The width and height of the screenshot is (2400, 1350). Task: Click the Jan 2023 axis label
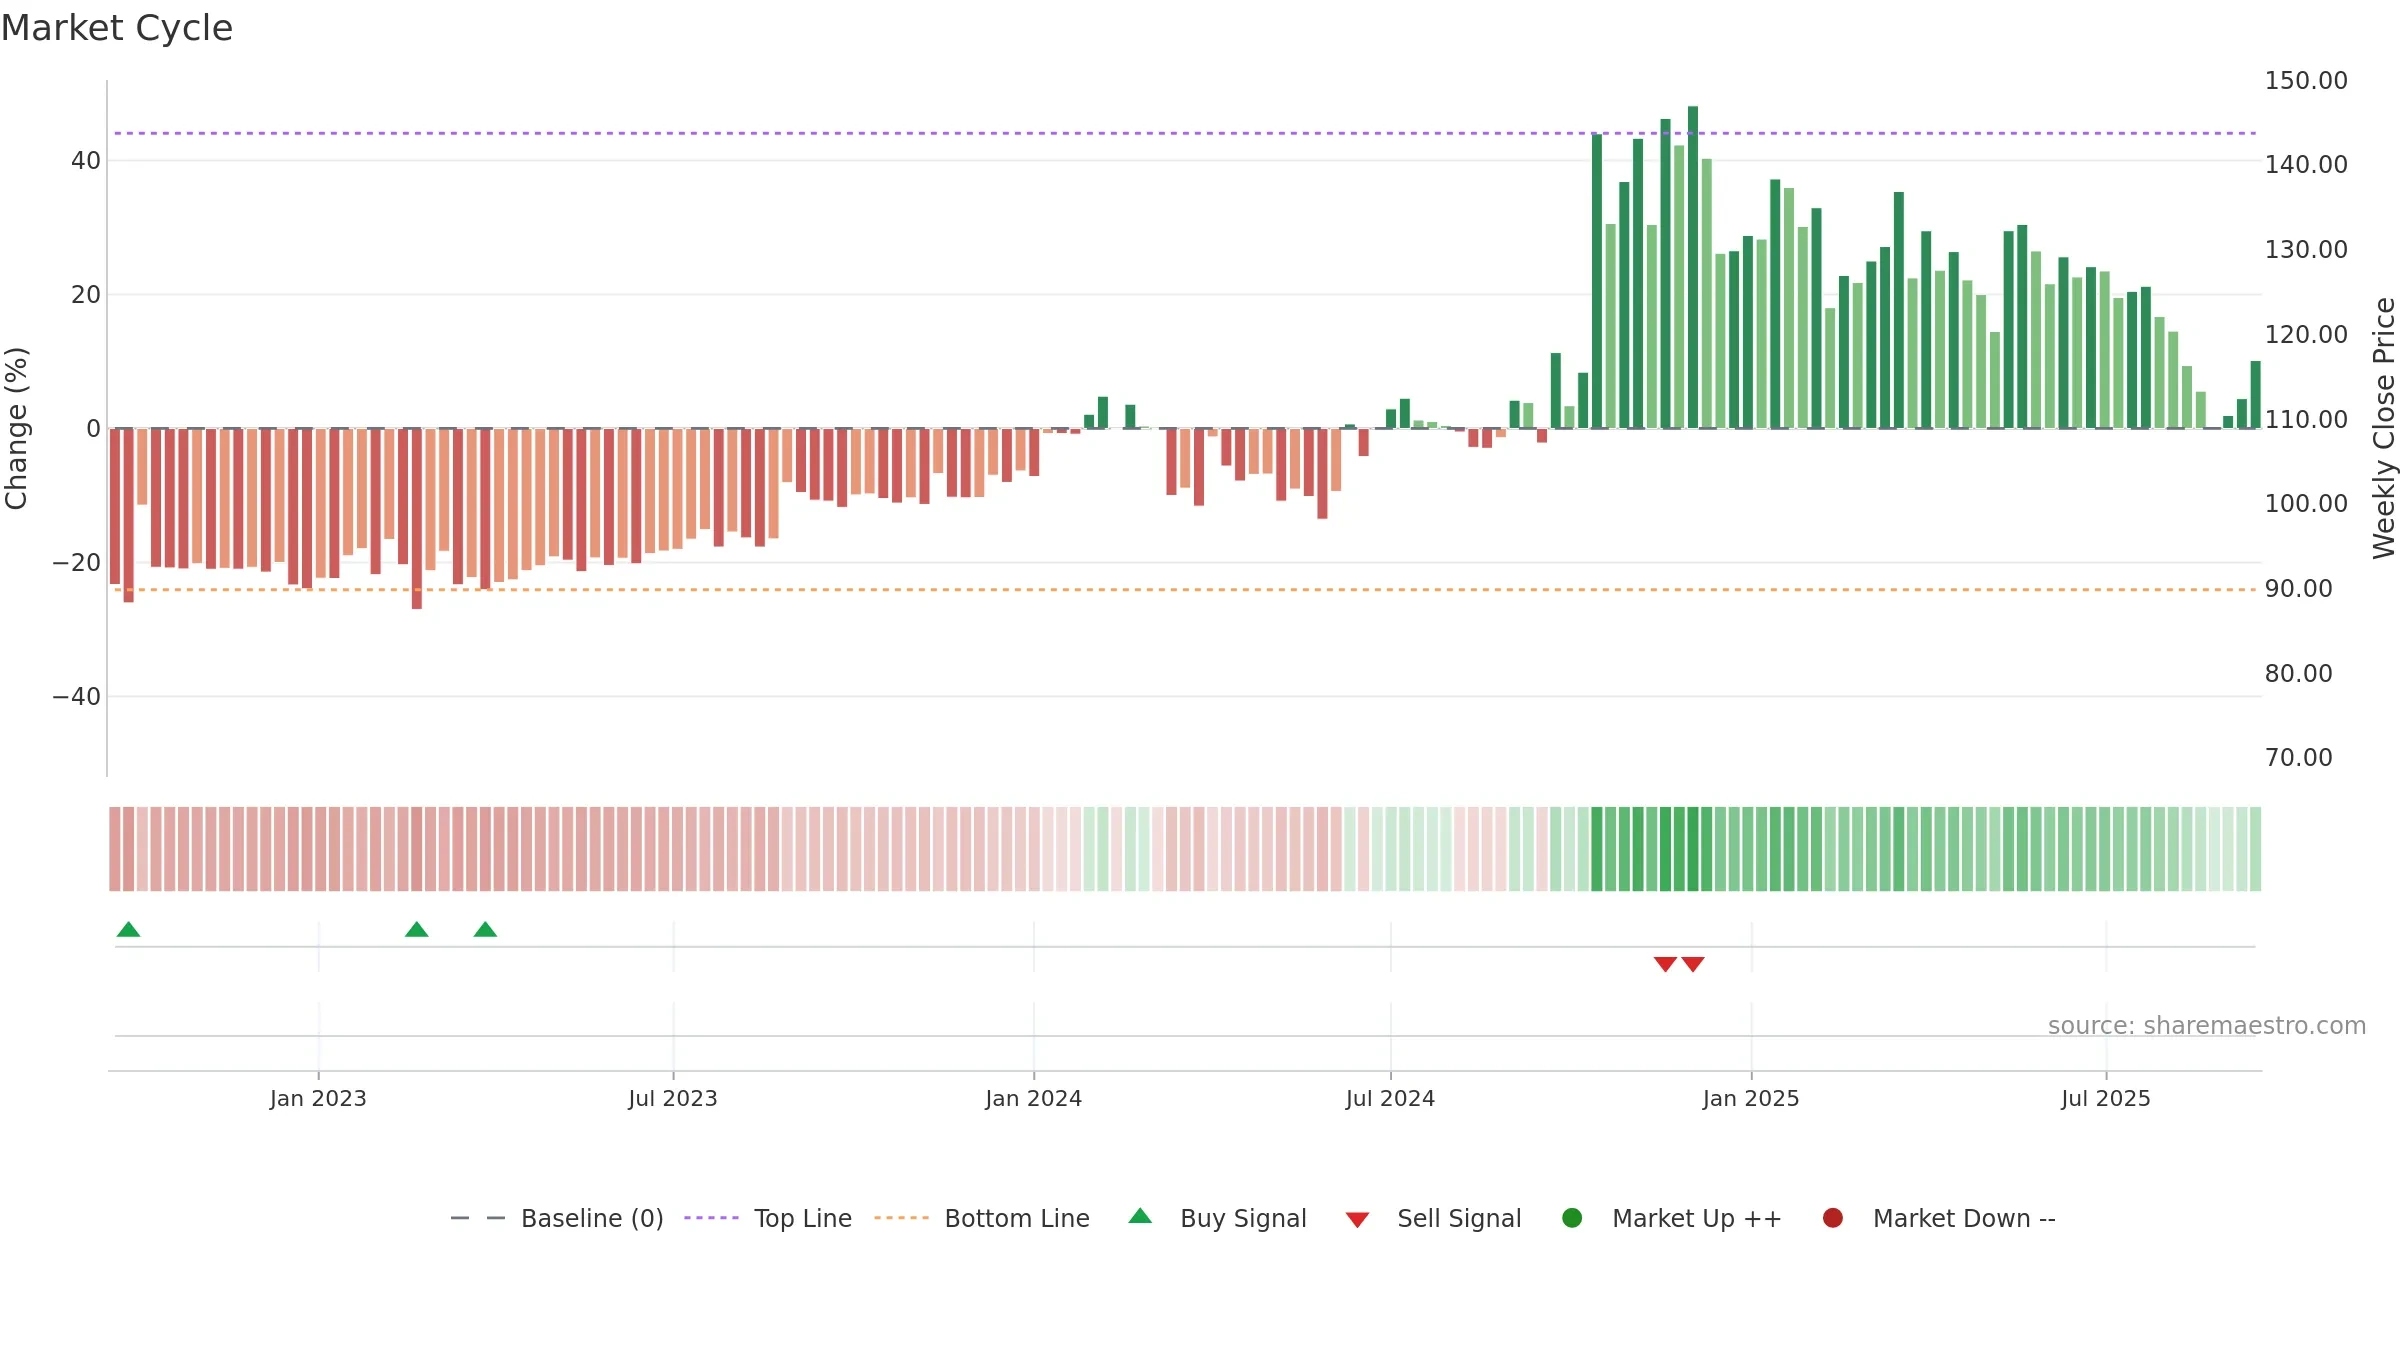318,1099
